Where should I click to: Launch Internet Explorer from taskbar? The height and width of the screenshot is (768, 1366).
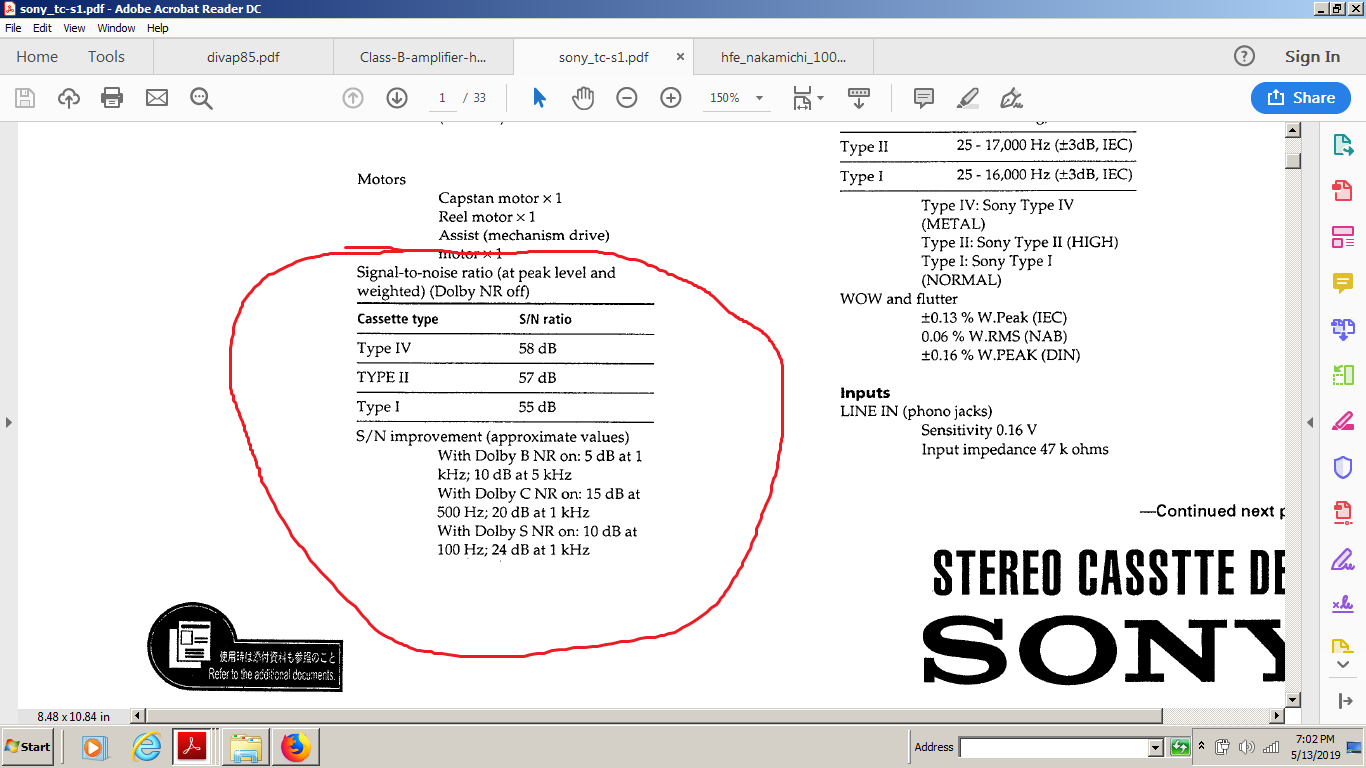[147, 747]
